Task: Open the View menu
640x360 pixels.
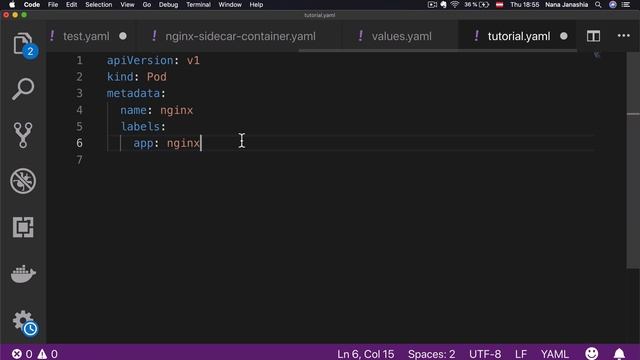Action: click(x=127, y=4)
